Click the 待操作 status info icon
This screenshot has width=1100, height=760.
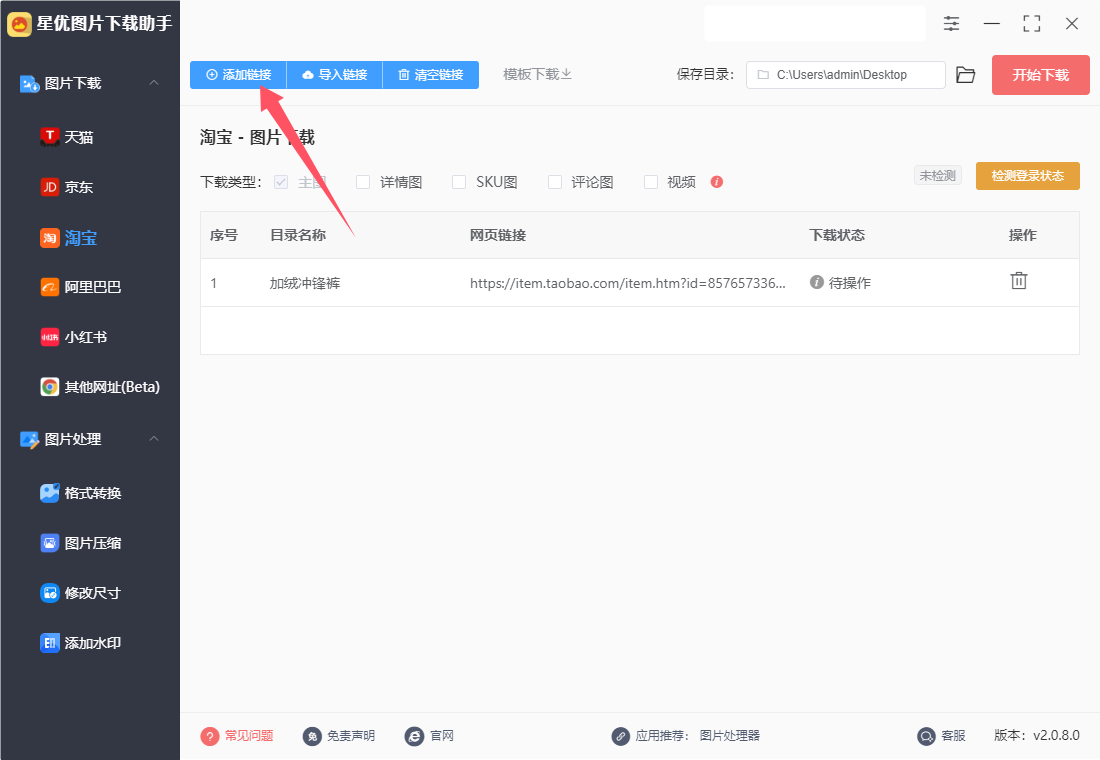[817, 282]
